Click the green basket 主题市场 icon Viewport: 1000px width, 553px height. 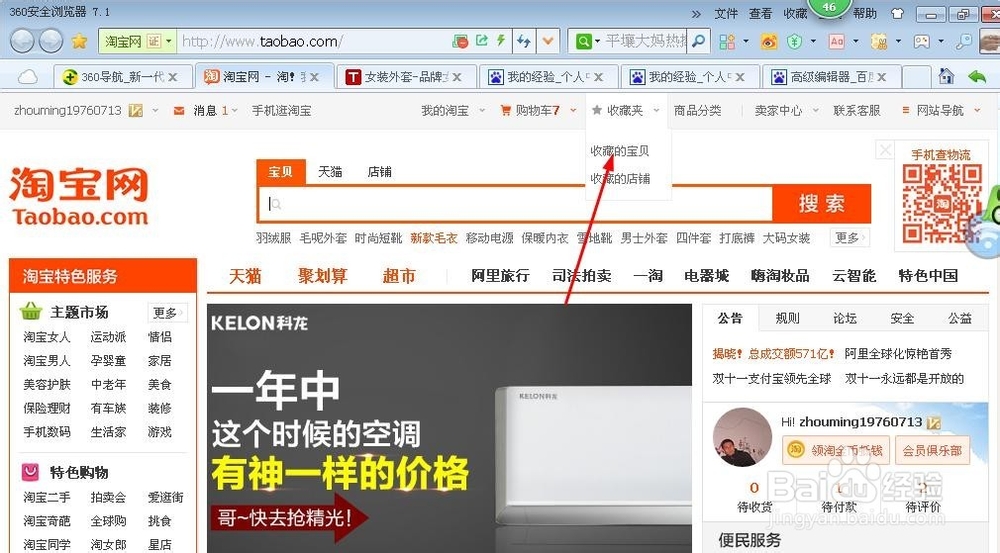(31, 312)
